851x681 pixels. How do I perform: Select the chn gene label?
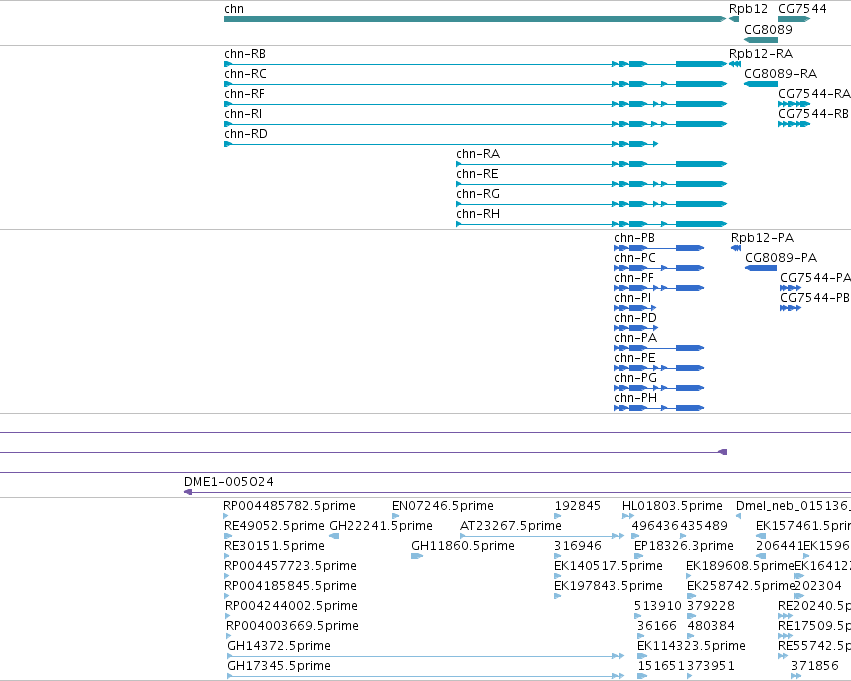[234, 9]
